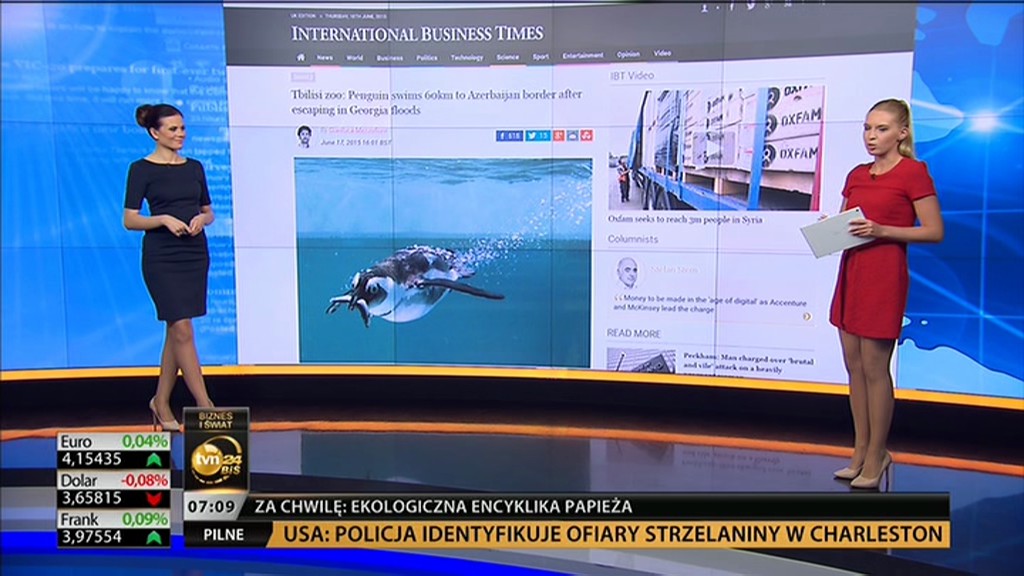
Task: Go to the Opinion section
Action: point(628,54)
